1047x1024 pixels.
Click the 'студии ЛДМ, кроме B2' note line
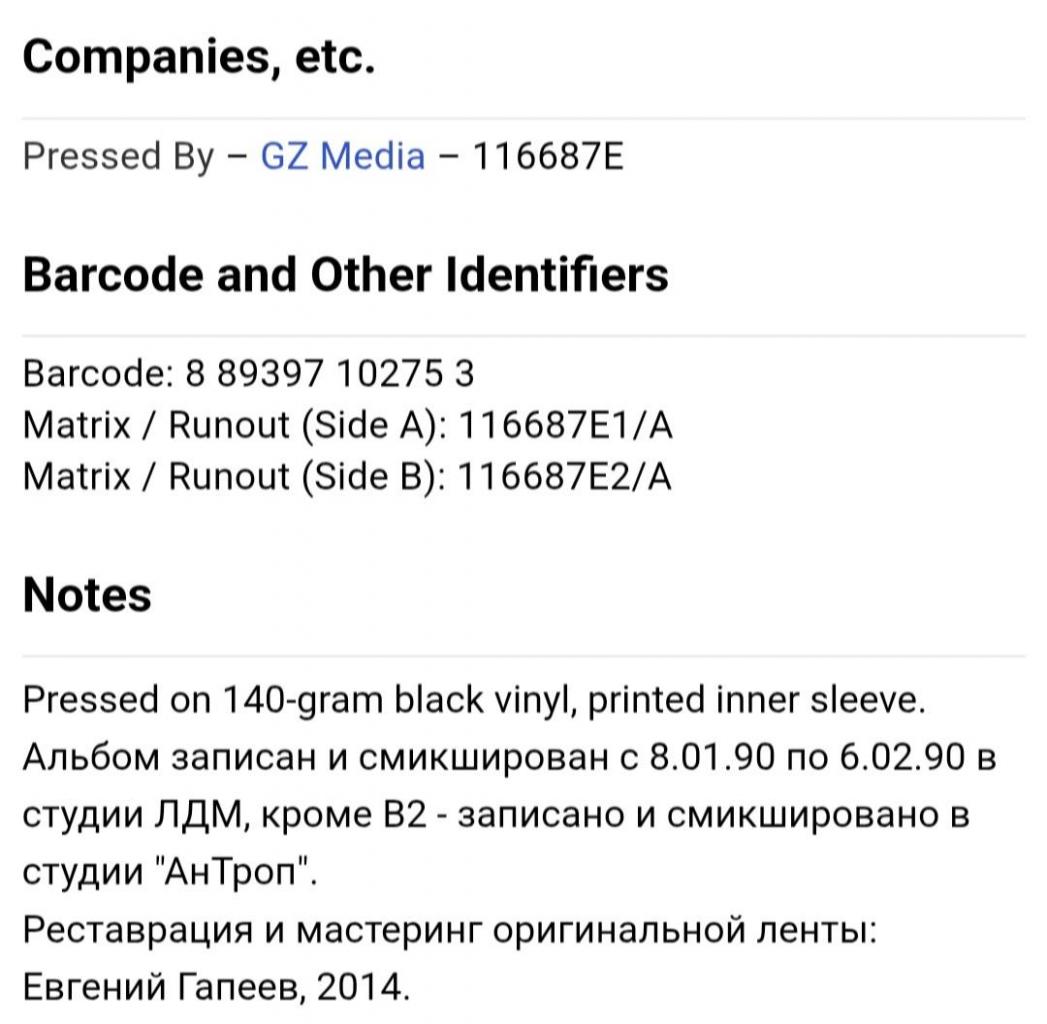(x=496, y=815)
